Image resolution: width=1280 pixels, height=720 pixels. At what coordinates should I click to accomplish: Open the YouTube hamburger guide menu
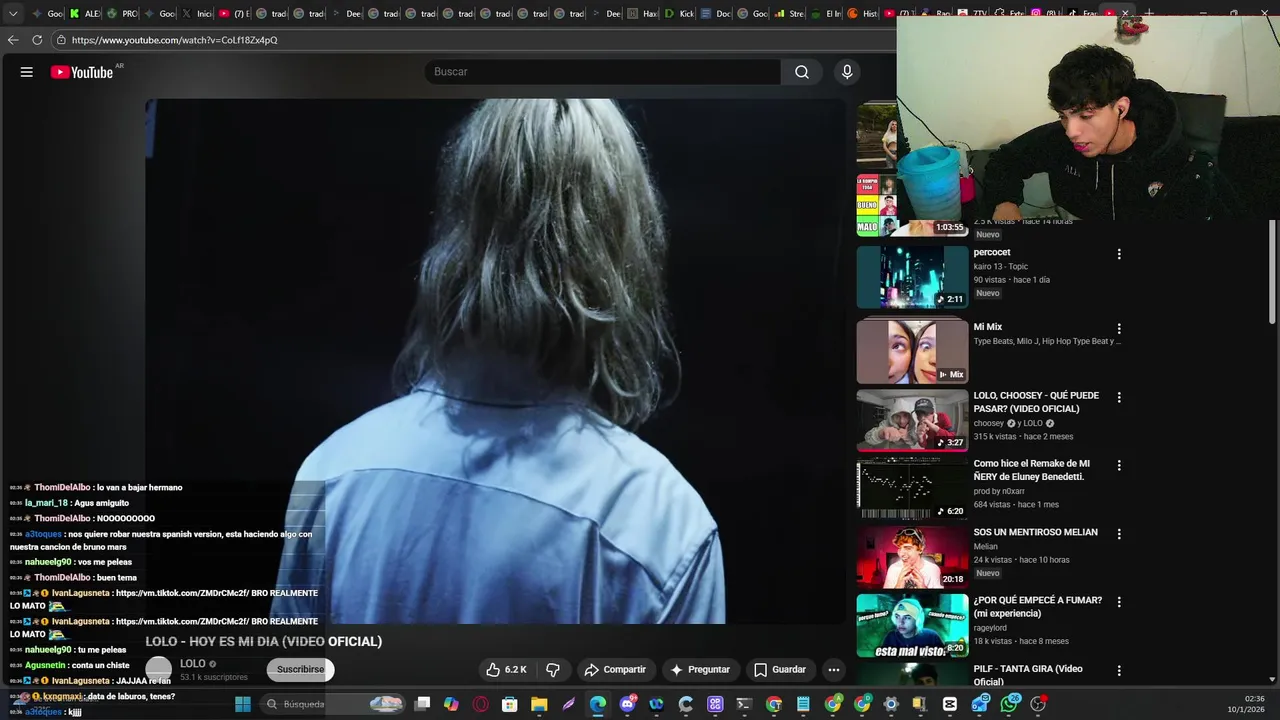(x=27, y=72)
